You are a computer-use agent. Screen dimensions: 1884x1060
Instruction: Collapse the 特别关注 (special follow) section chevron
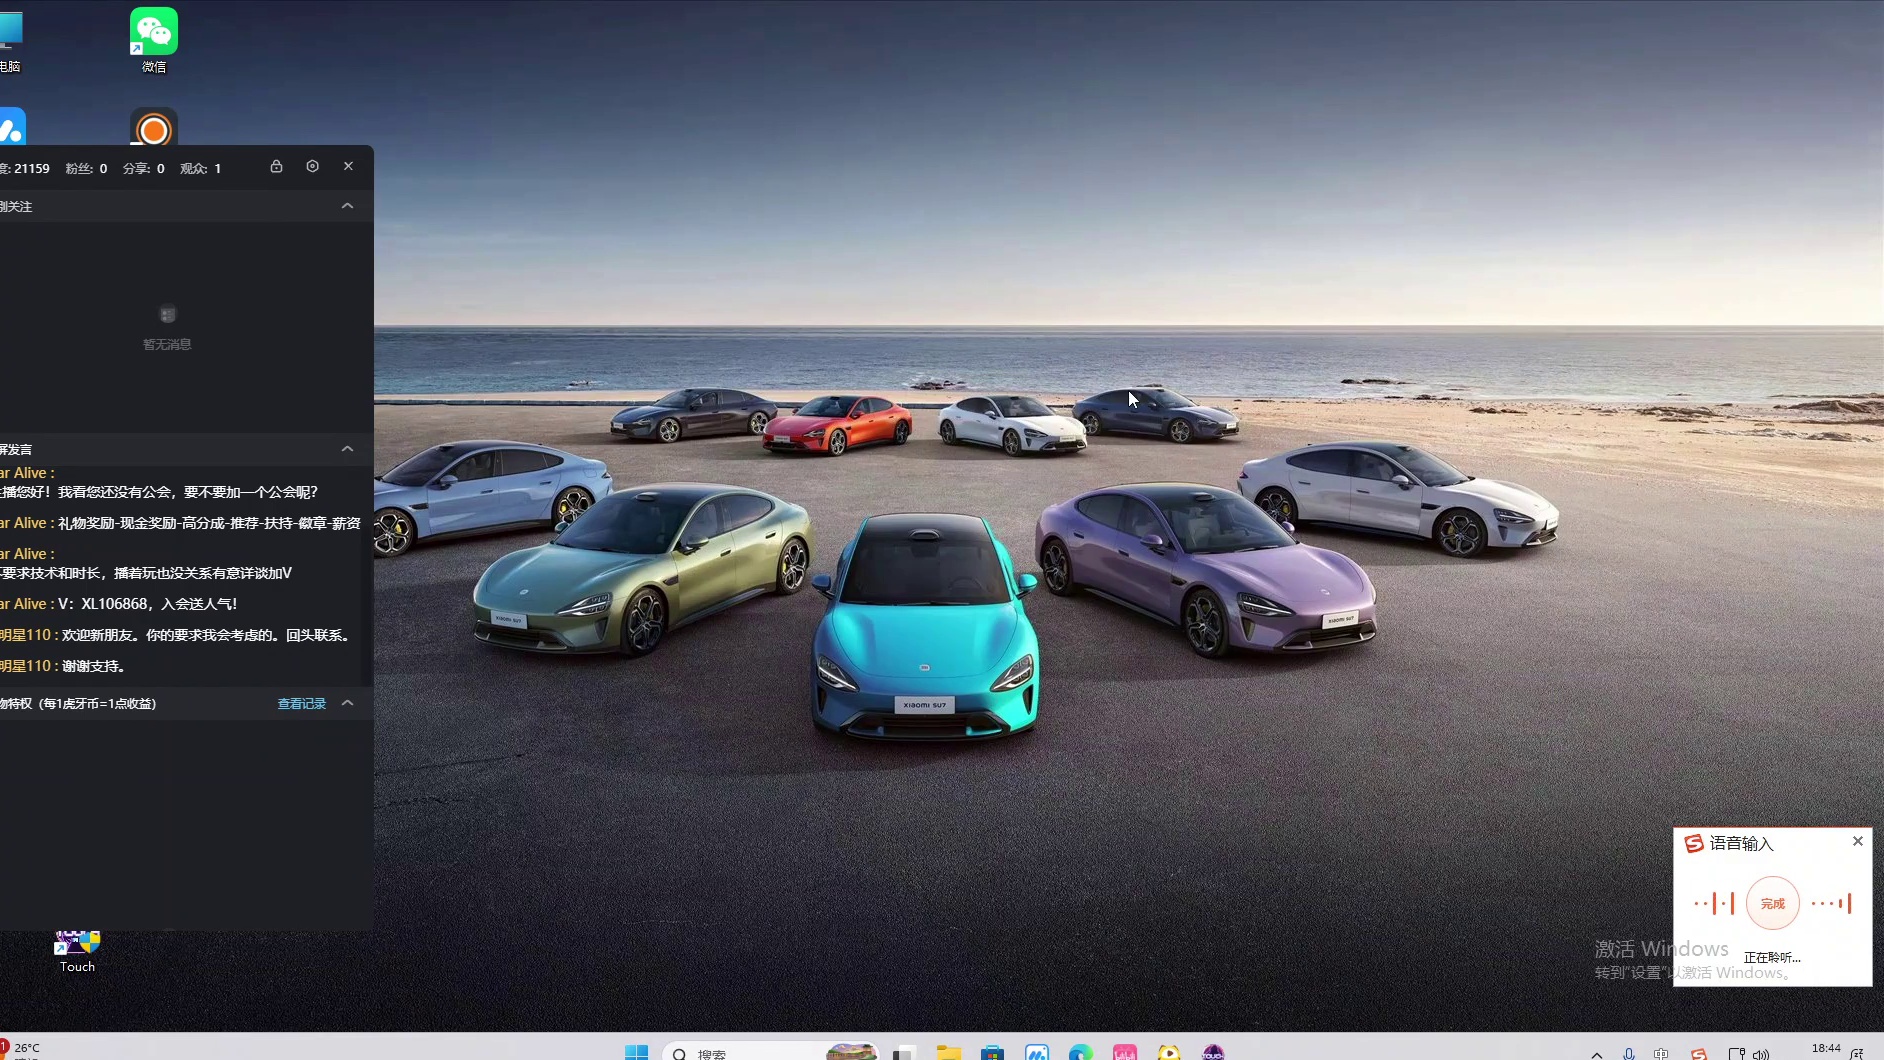347,206
